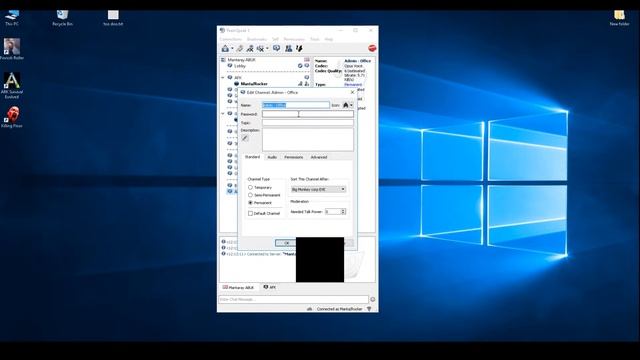The height and width of the screenshot is (360, 640).
Task: Open the contacts toolbar icon
Action: pos(289,49)
